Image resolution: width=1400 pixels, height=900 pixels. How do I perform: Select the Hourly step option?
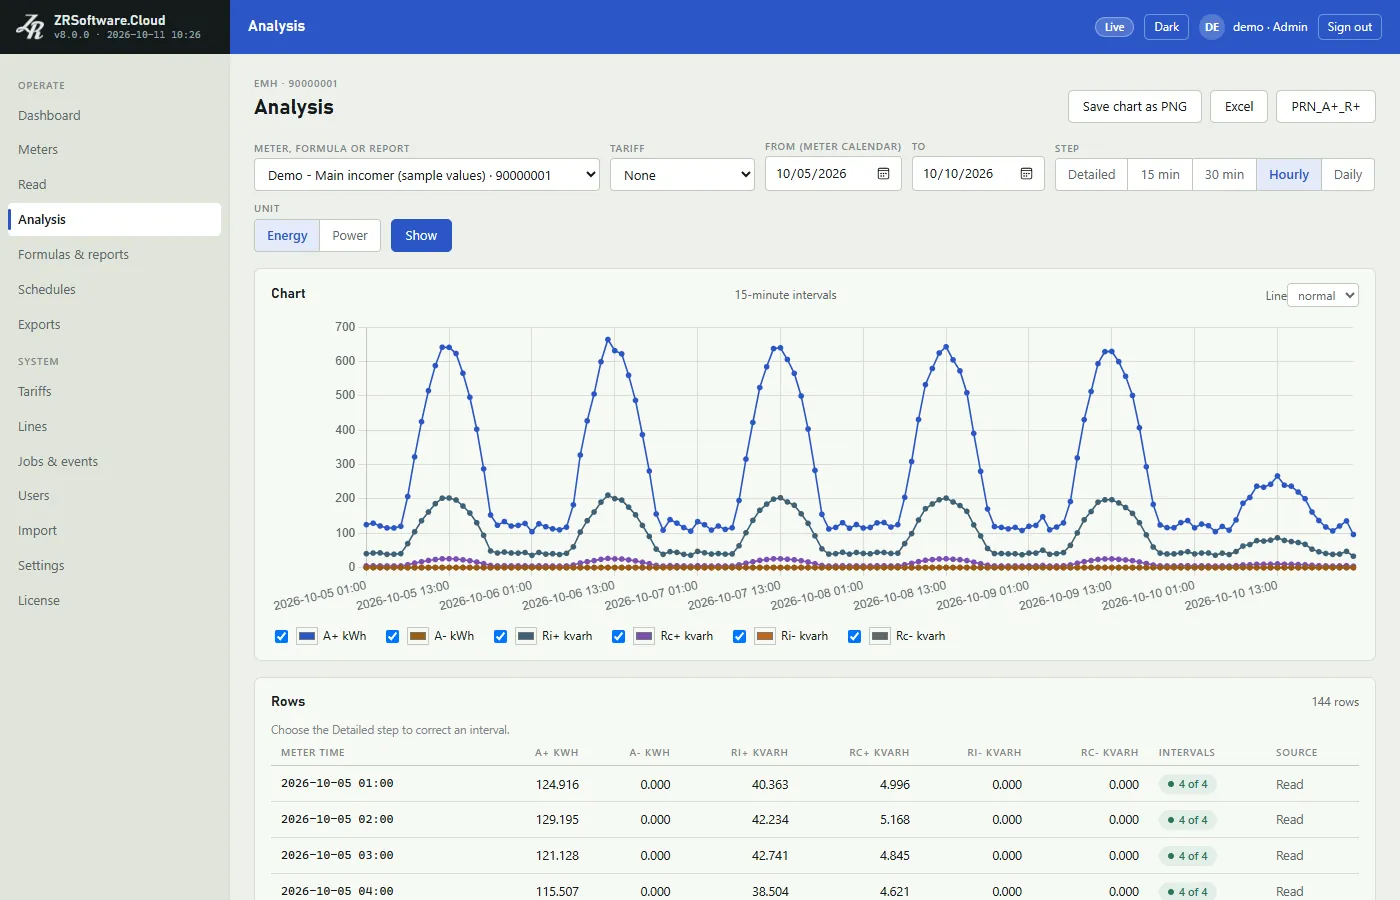[1289, 174]
